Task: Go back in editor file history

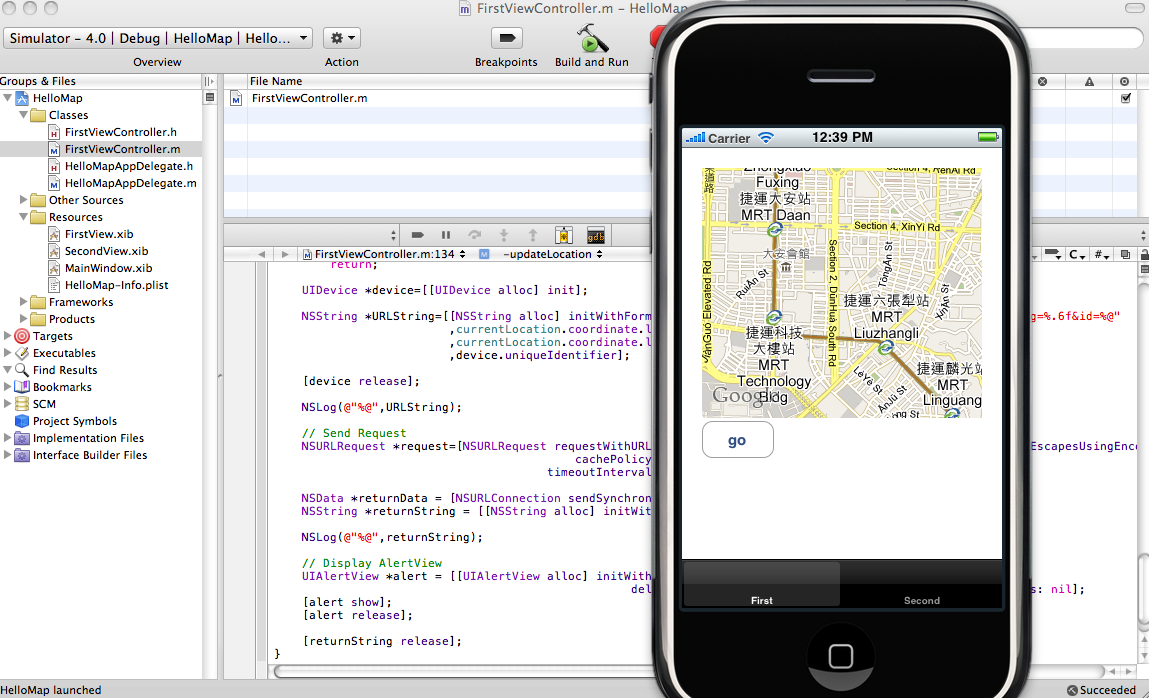Action: pyautogui.click(x=262, y=254)
